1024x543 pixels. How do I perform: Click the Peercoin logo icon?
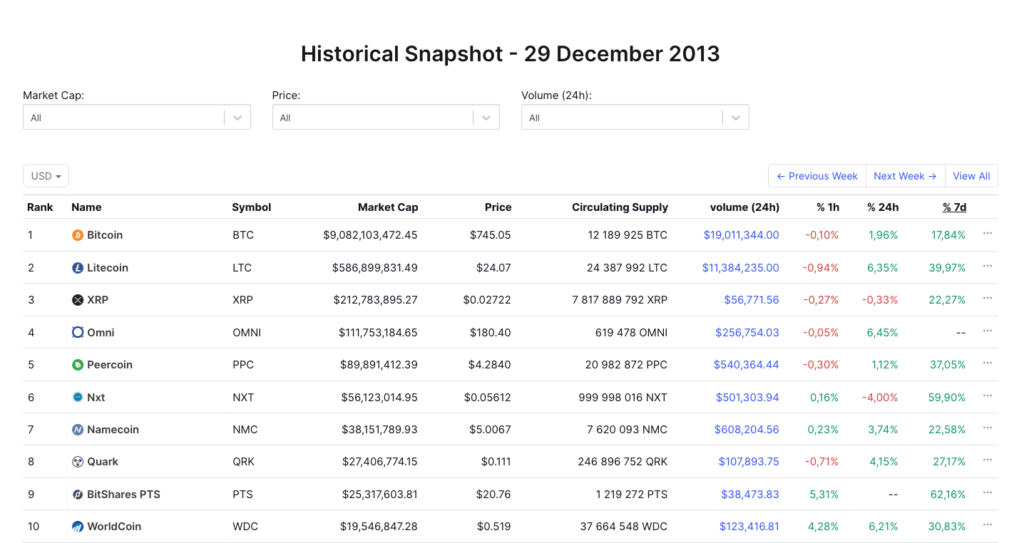78,365
